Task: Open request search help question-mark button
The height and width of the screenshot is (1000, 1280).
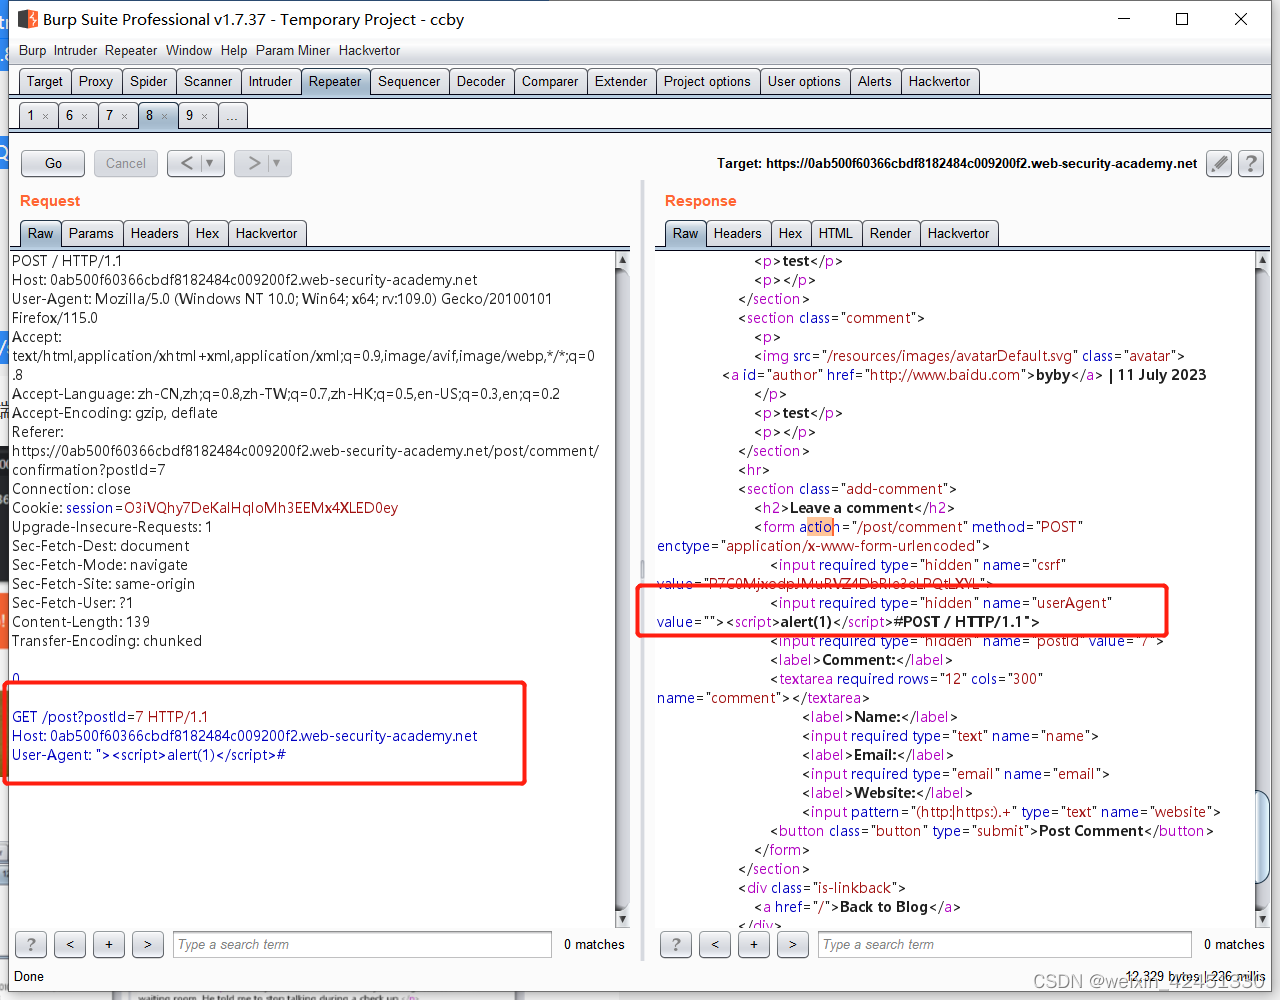Action: [x=31, y=944]
